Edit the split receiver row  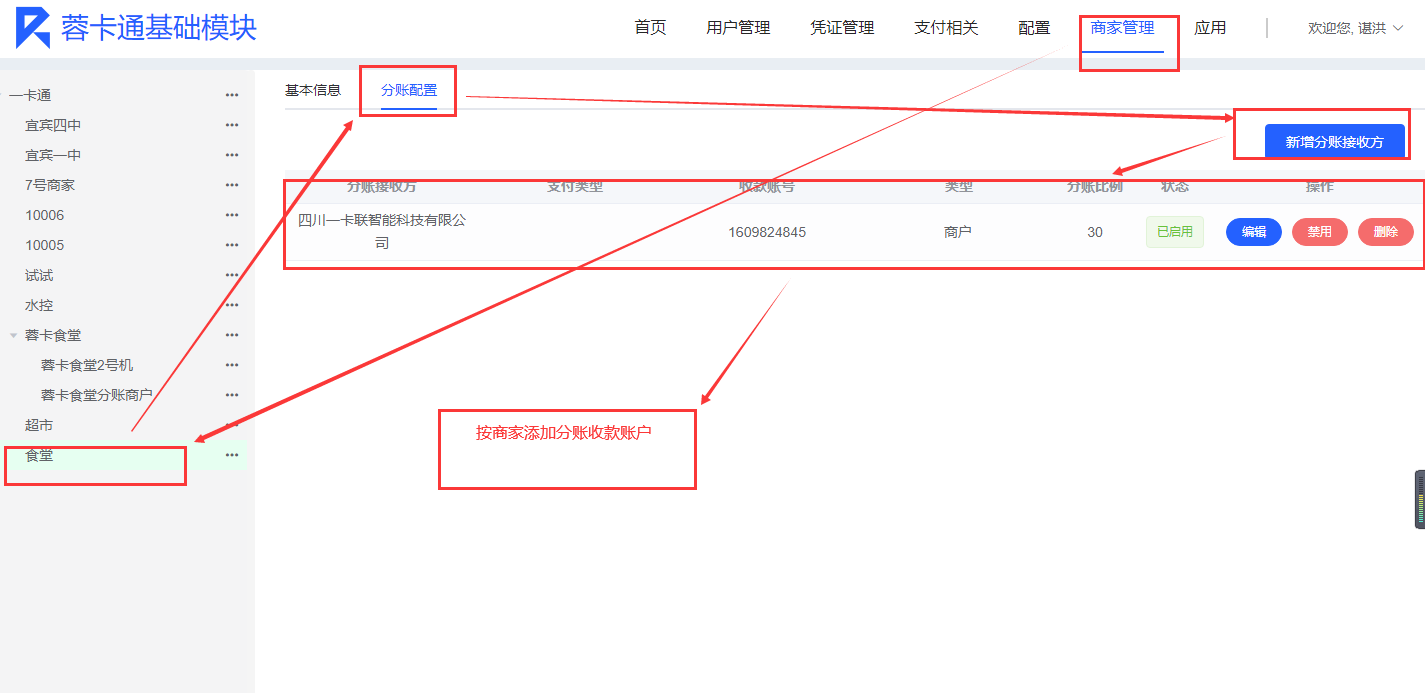[1253, 232]
